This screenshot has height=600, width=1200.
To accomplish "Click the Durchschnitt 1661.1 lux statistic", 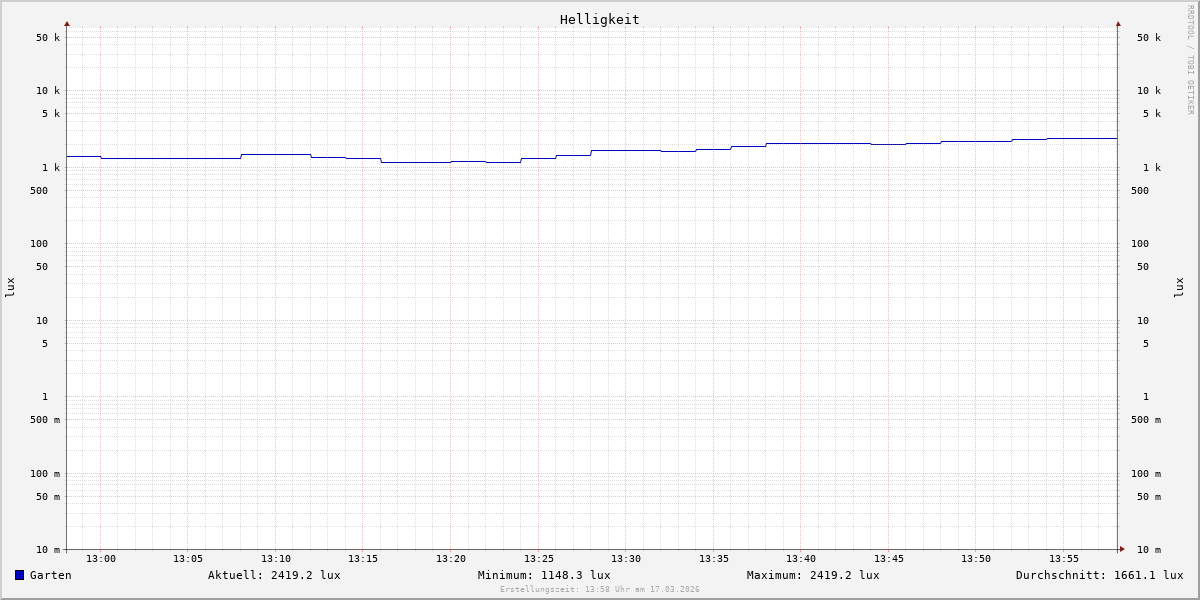I will (x=1099, y=575).
